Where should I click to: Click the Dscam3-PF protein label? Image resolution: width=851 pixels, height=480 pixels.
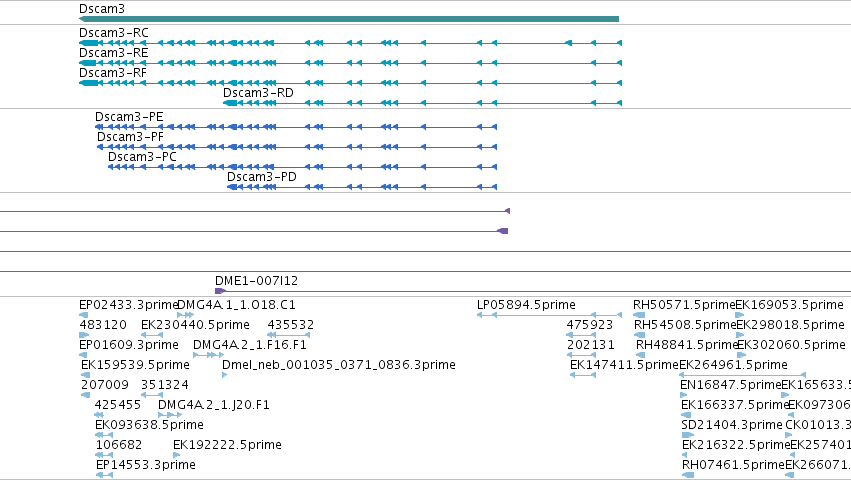pyautogui.click(x=130, y=137)
